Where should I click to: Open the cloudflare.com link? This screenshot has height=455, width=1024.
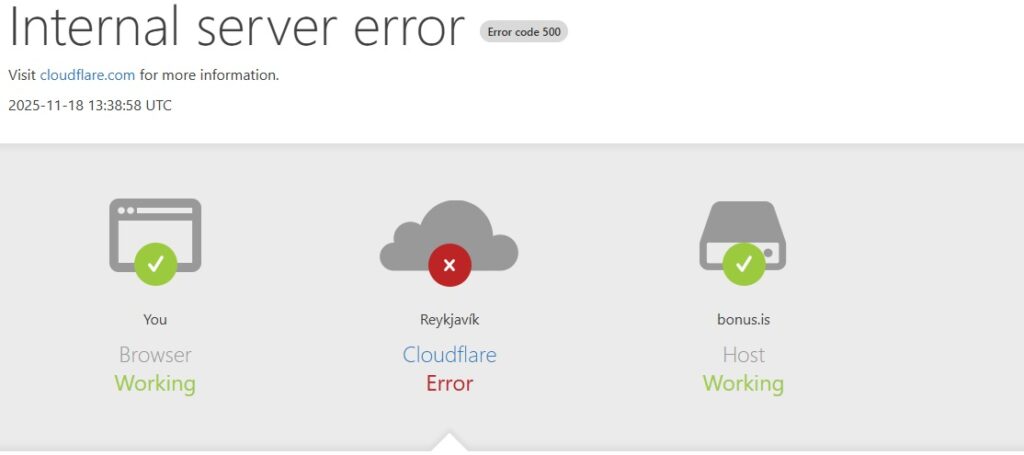click(x=88, y=75)
